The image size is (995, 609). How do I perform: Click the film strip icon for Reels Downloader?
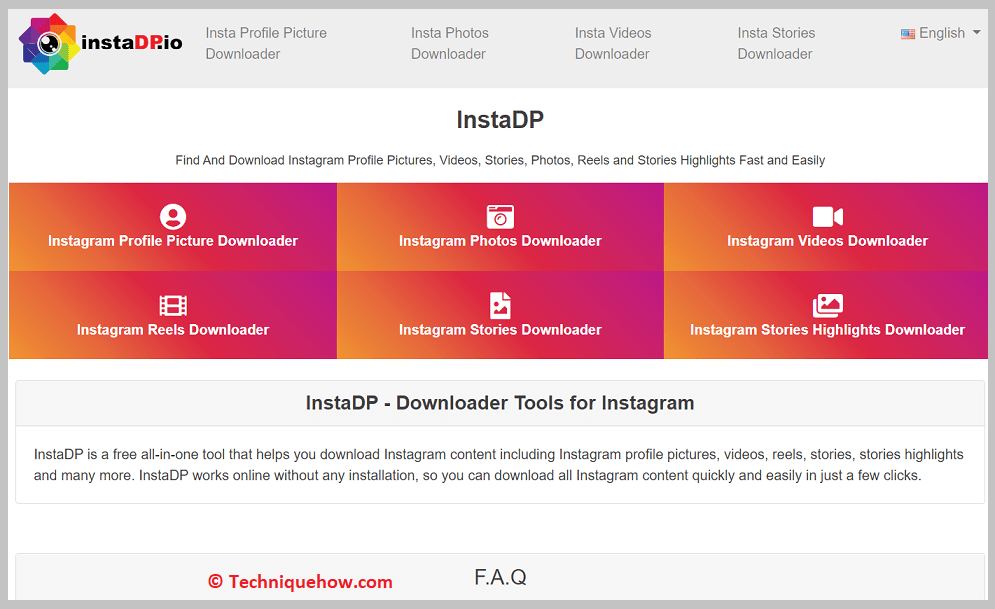click(173, 305)
